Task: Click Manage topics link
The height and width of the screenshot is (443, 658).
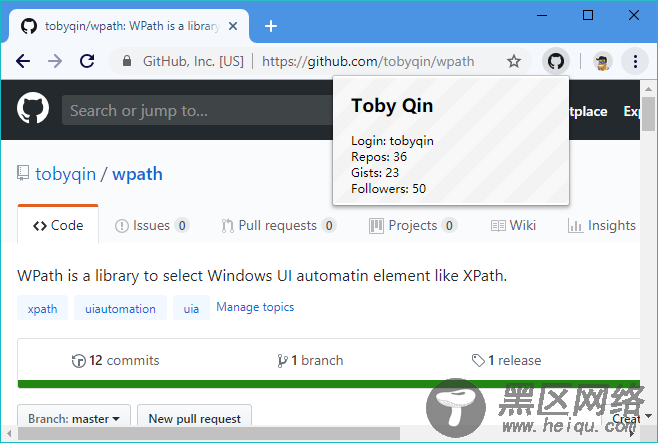Action: pos(255,307)
